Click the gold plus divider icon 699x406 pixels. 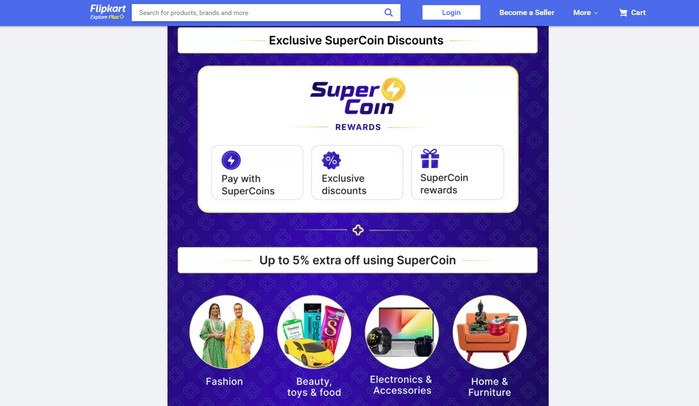click(358, 230)
